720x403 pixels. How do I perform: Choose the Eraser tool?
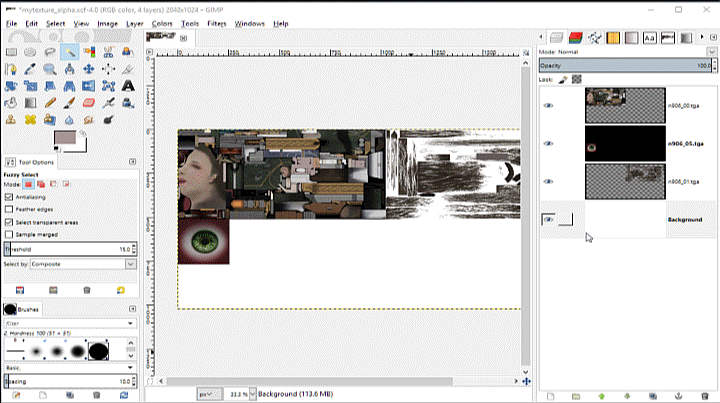coord(90,102)
